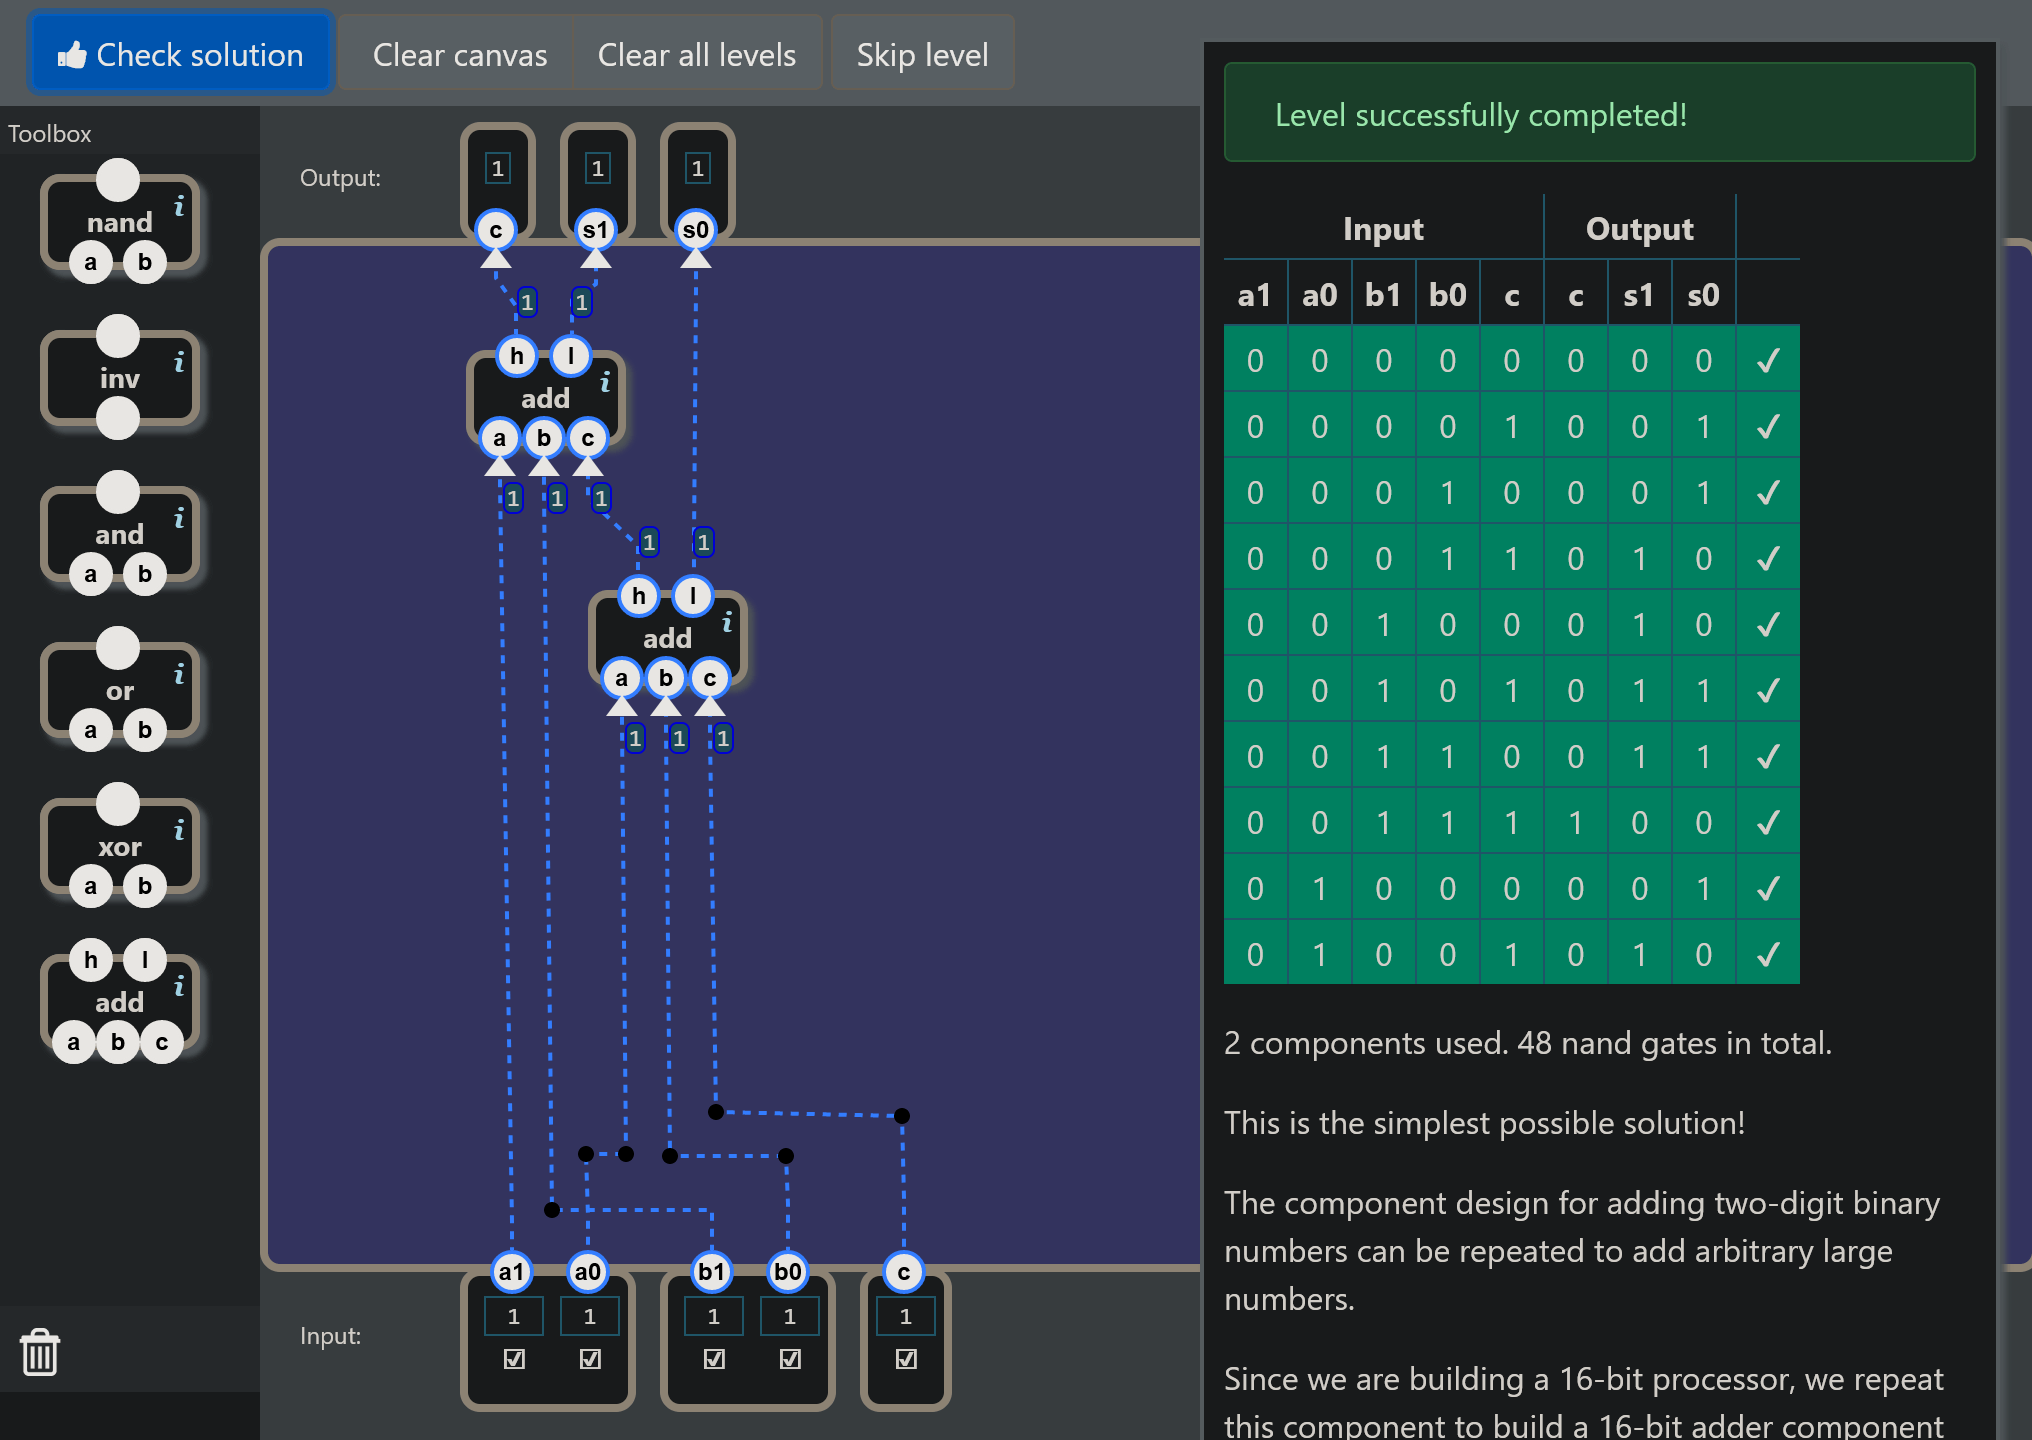Click info icon on toolbox add component
This screenshot has height=1440, width=2032.
(x=179, y=986)
